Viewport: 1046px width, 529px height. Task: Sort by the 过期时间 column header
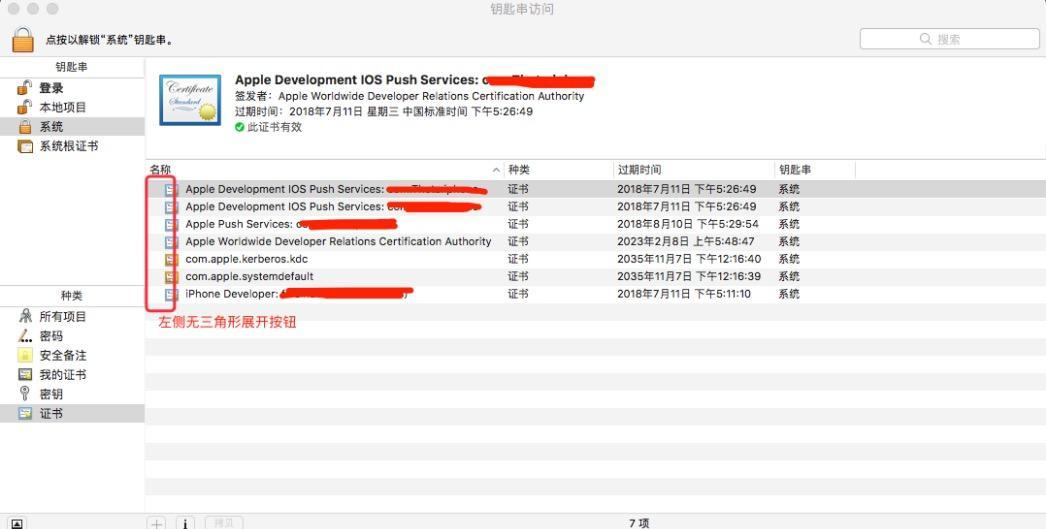pos(639,169)
